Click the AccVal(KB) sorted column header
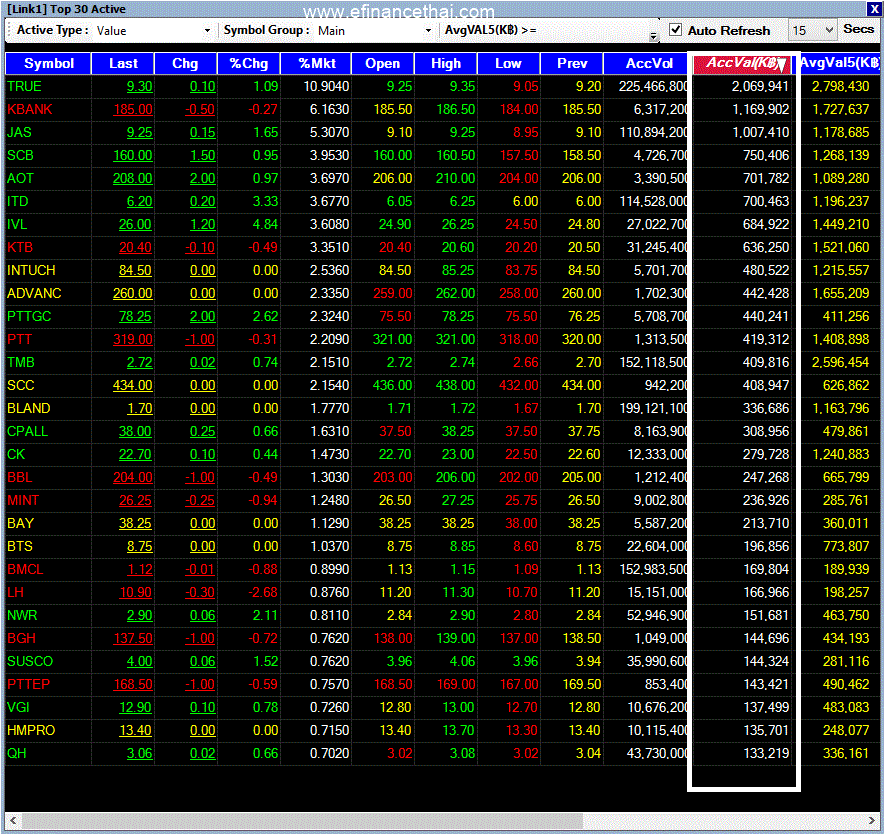Image resolution: width=885 pixels, height=835 pixels. (743, 63)
